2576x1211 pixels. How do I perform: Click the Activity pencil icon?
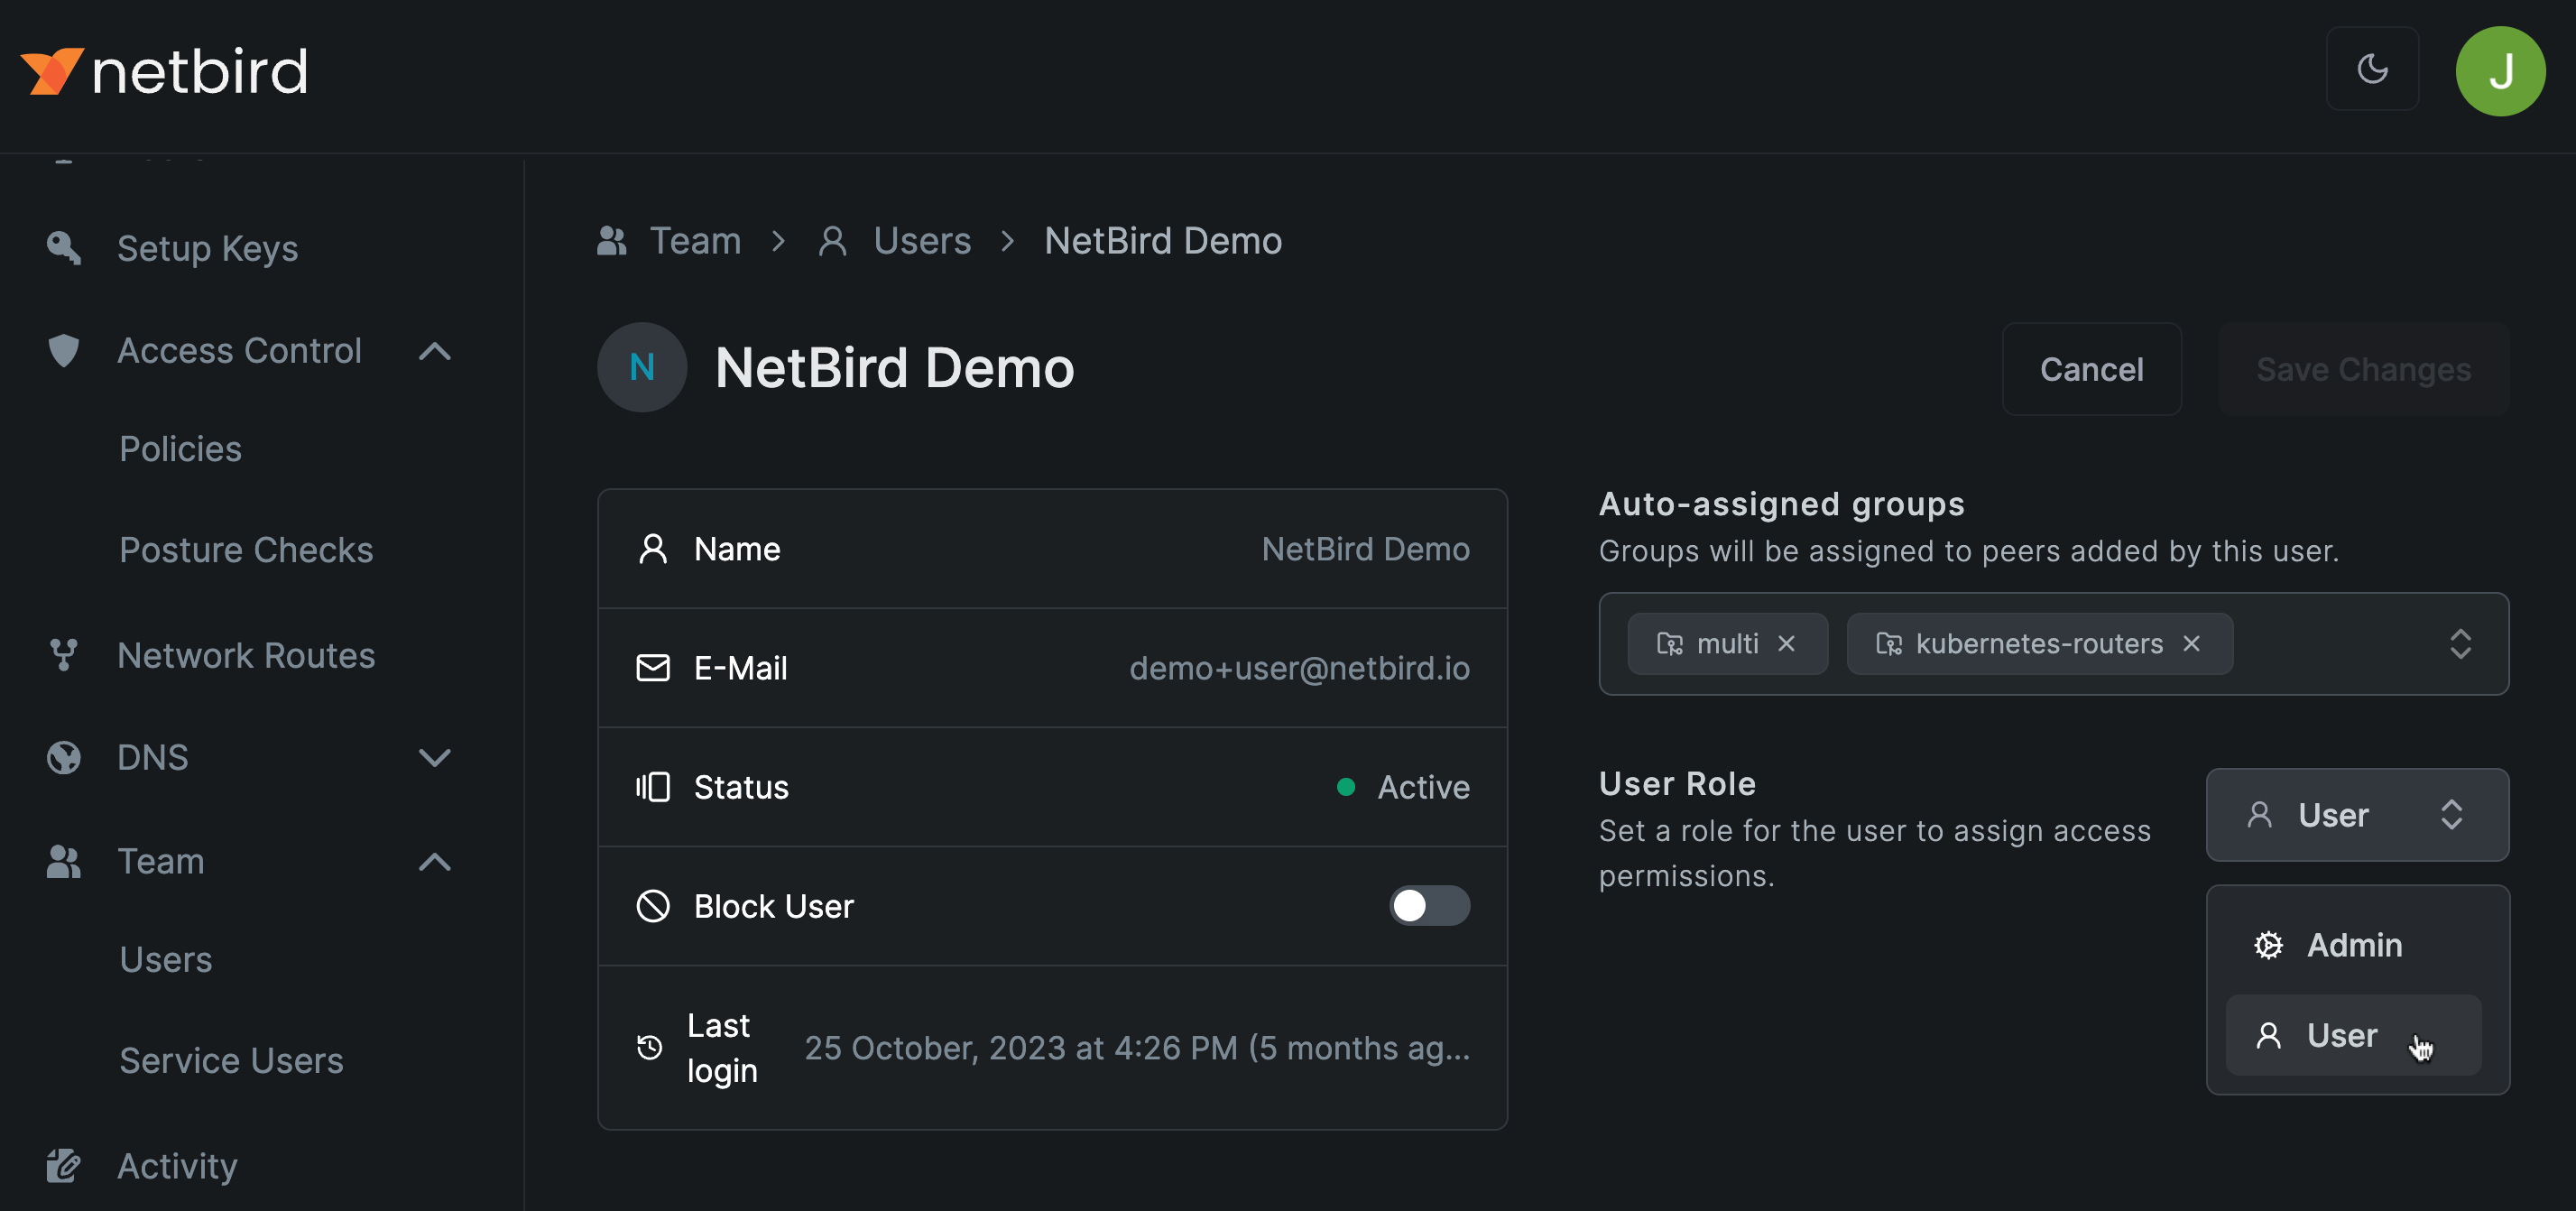(x=64, y=1165)
